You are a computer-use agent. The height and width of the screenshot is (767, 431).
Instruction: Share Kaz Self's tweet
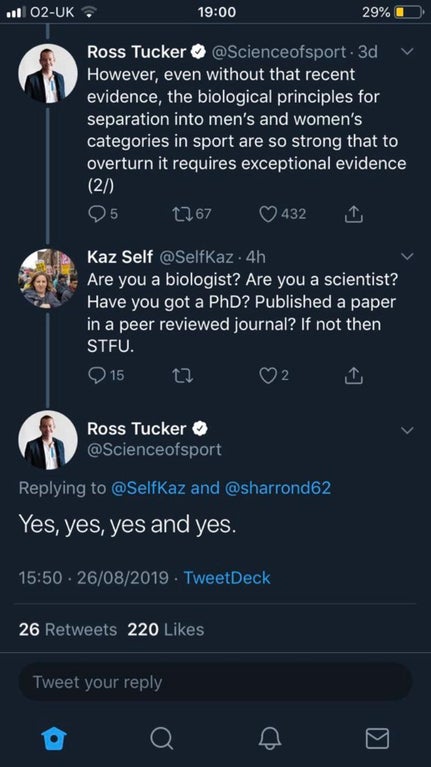pyautogui.click(x=354, y=375)
